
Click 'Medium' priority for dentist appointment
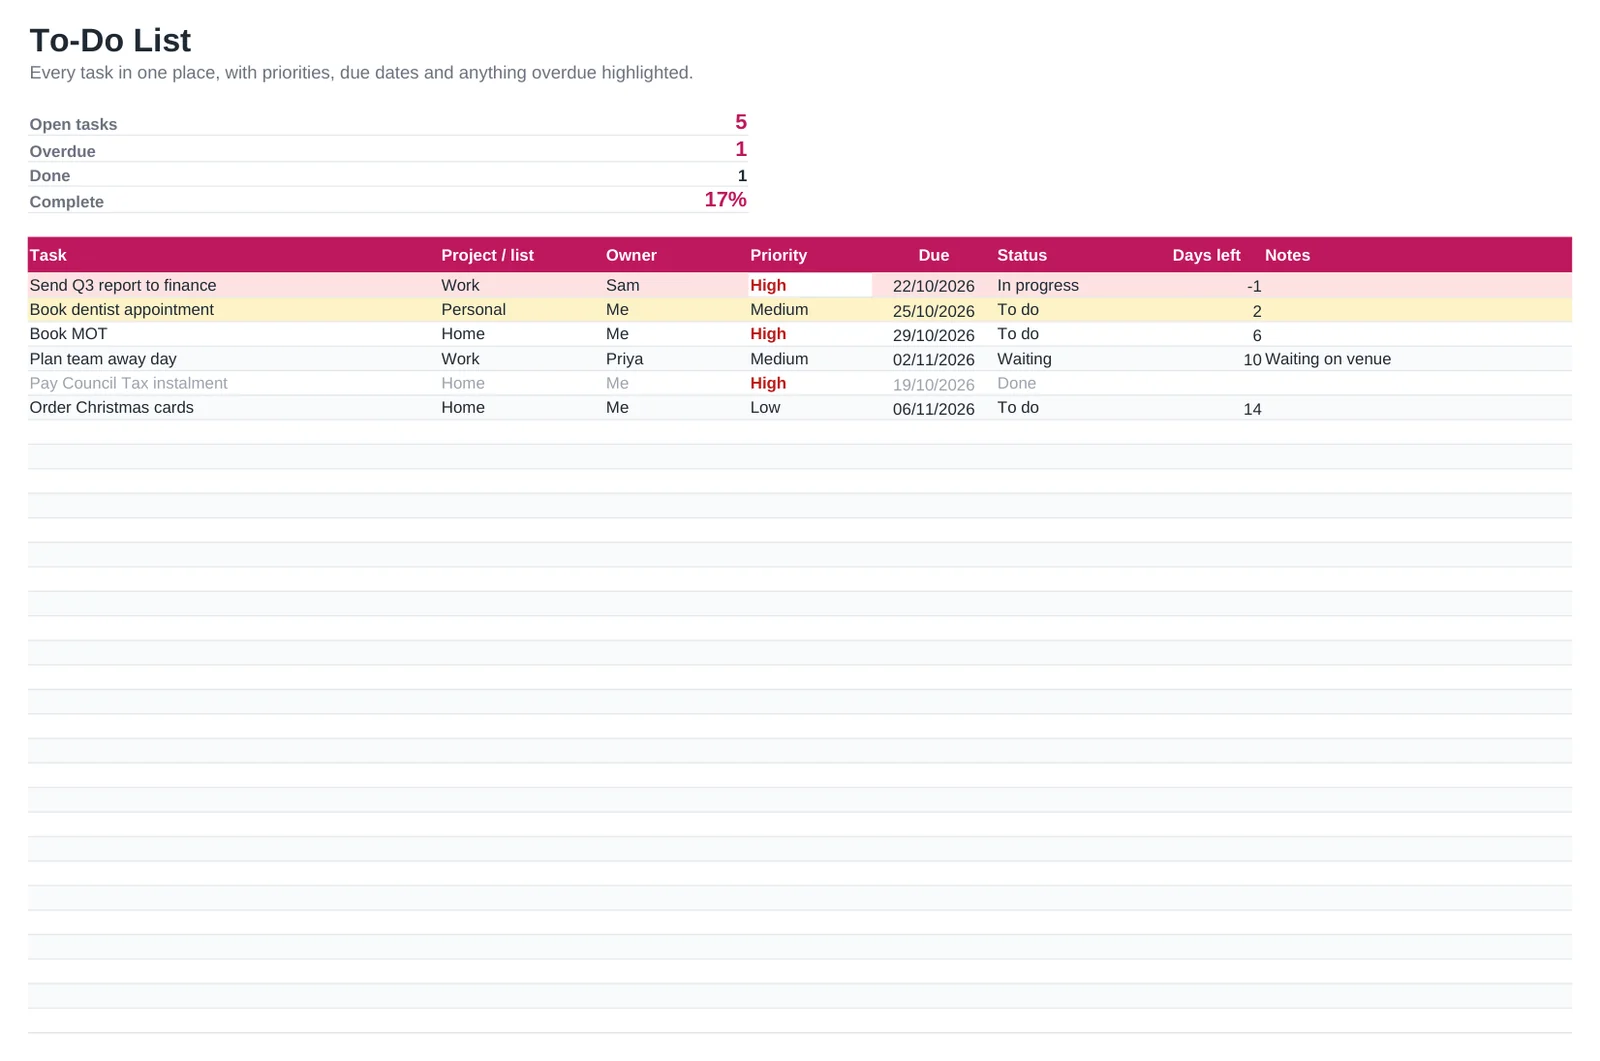pyautogui.click(x=779, y=310)
